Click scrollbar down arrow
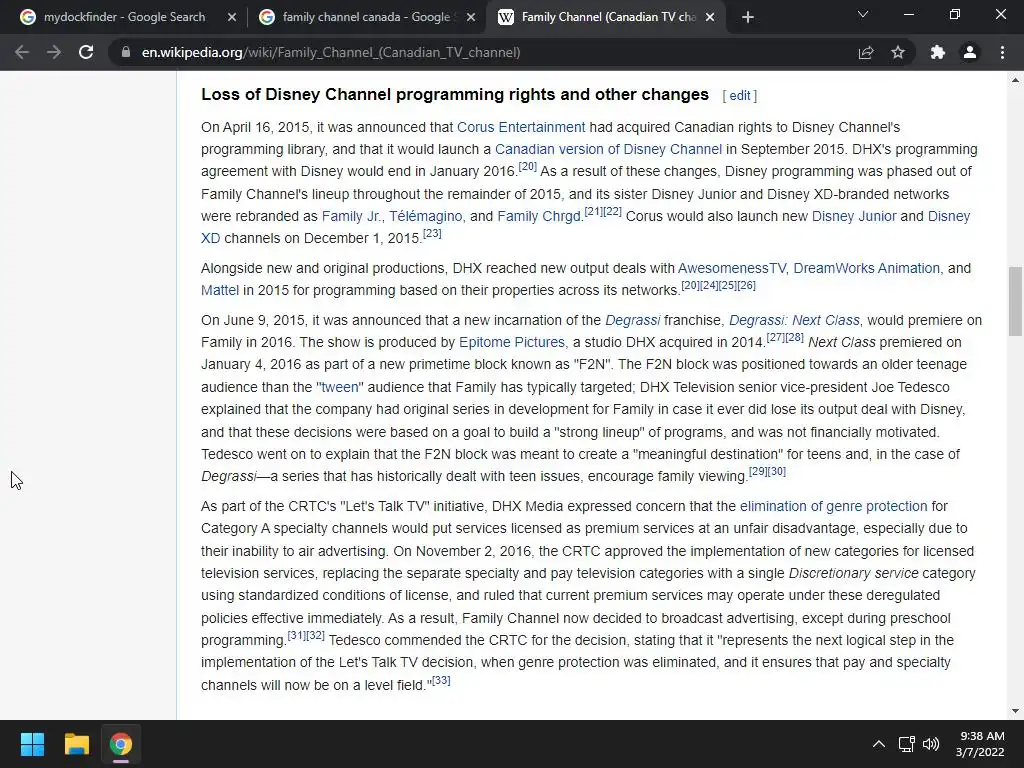Image resolution: width=1024 pixels, height=768 pixels. pos(1015,712)
